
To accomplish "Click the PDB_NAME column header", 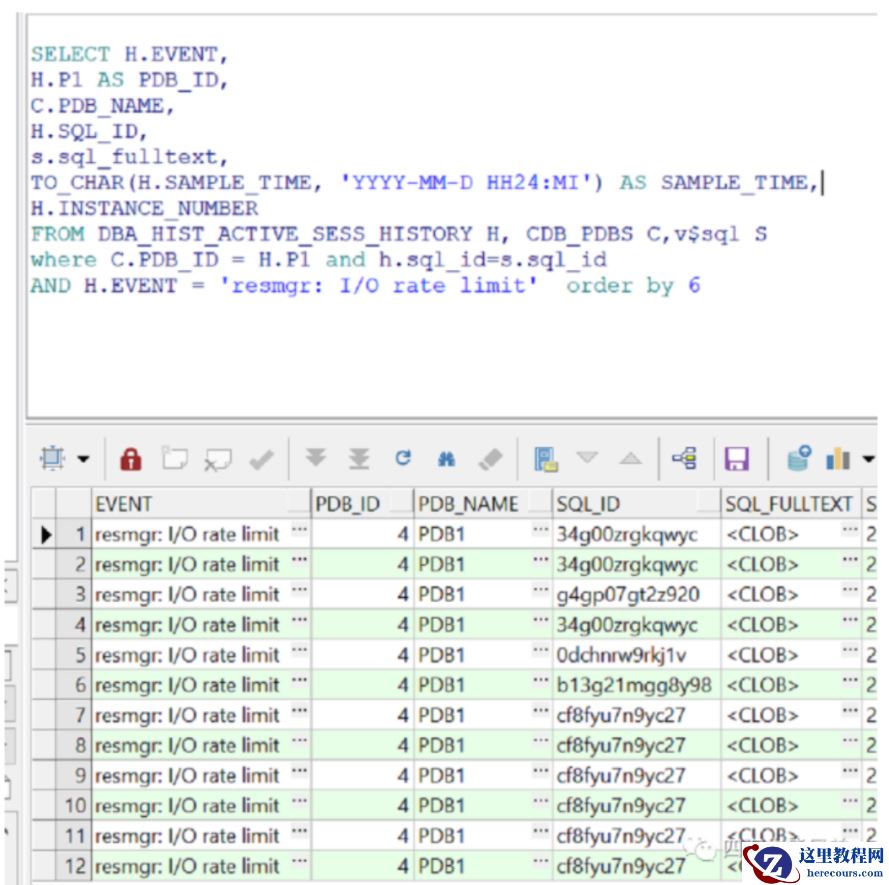I will pyautogui.click(x=483, y=503).
